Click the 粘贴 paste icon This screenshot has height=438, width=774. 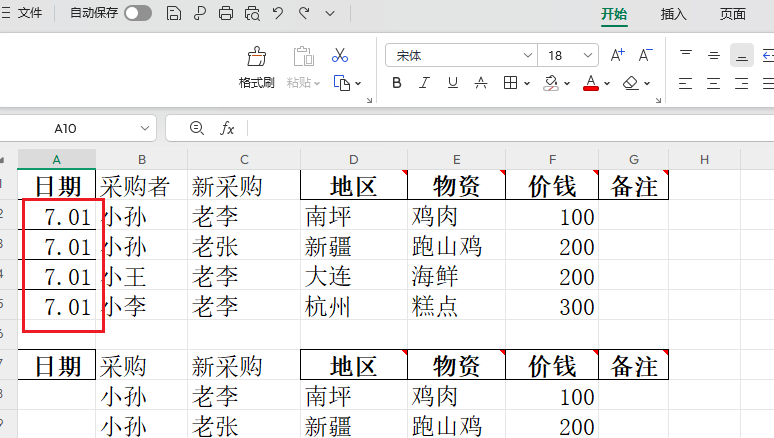tap(303, 56)
